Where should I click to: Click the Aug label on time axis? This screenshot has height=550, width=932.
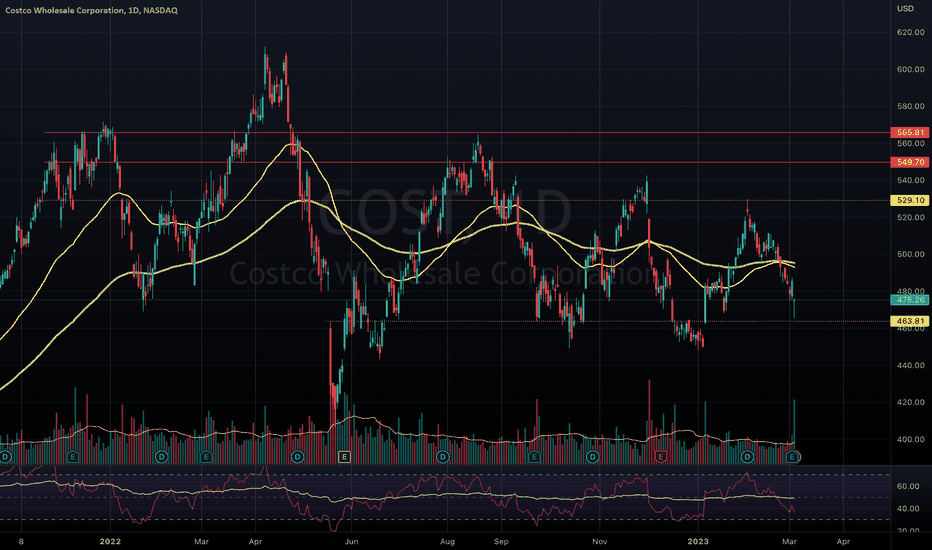[447, 541]
